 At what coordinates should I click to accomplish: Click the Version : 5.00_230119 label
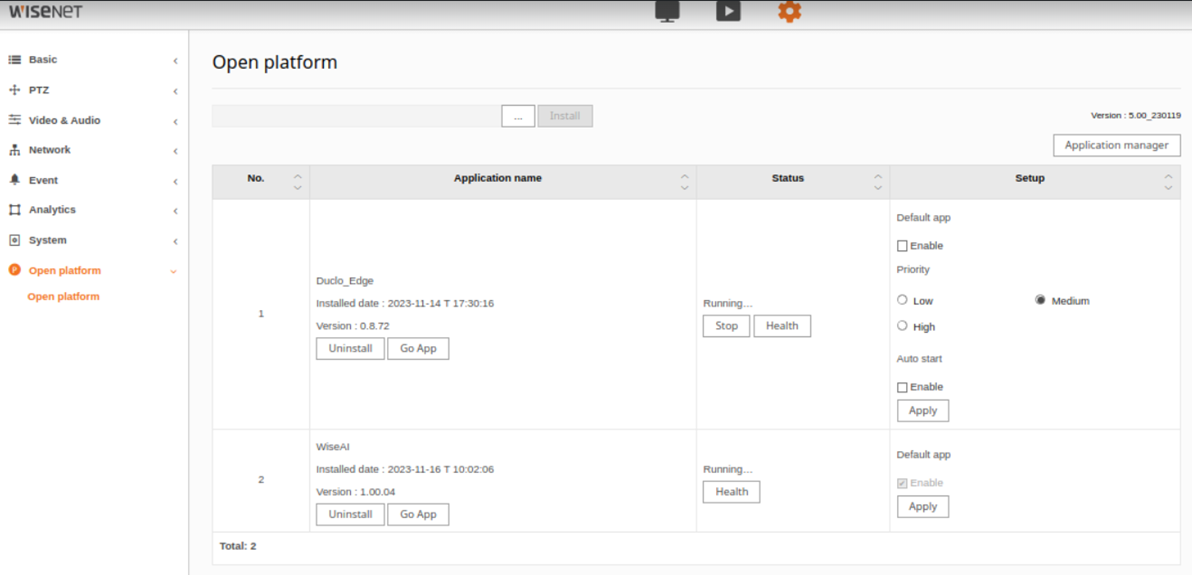1136,116
